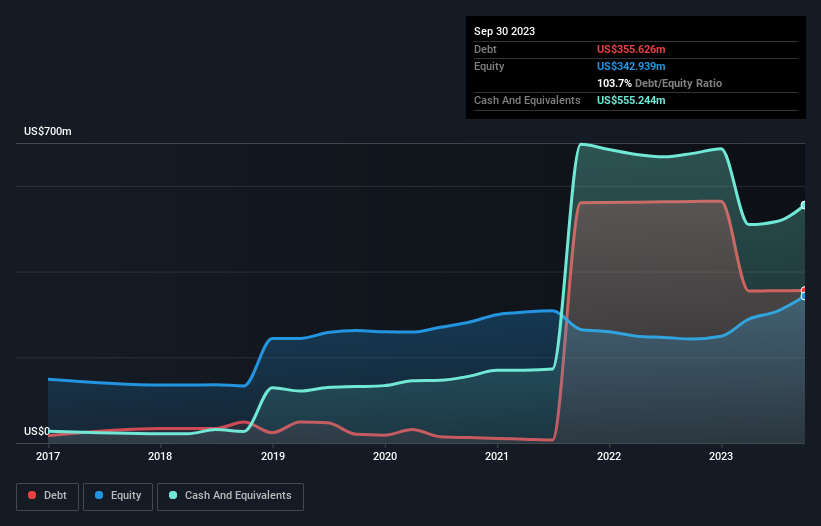Click the 2018 axis label

[x=160, y=456]
